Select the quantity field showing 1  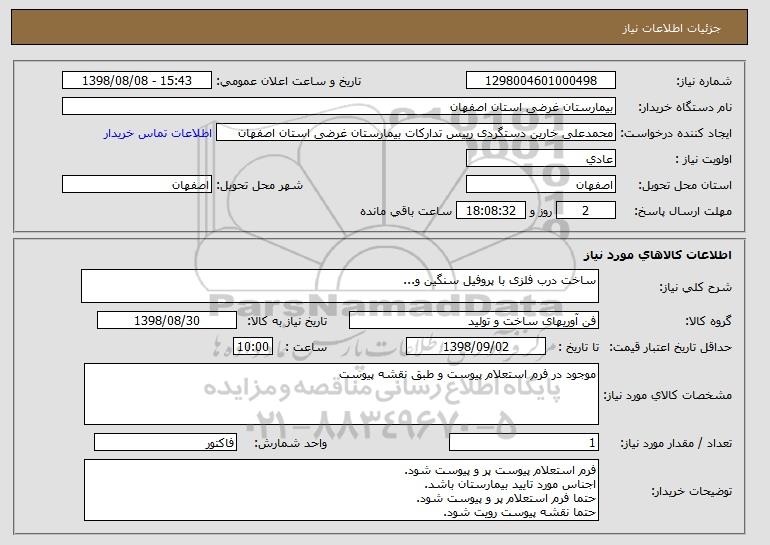(524, 443)
